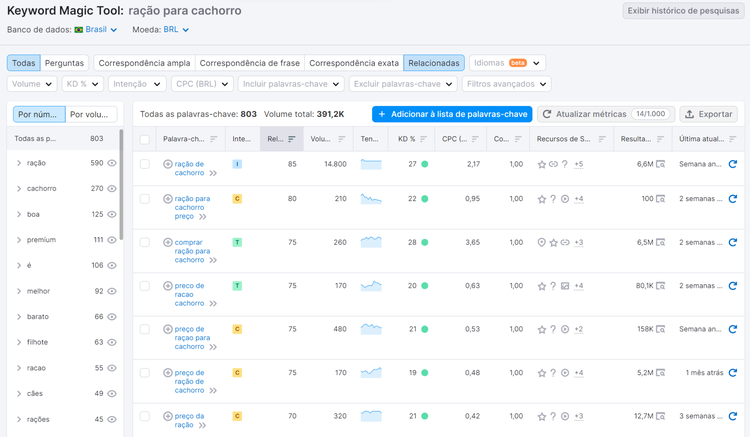Change currency from BRL
The height and width of the screenshot is (437, 750).
(176, 30)
